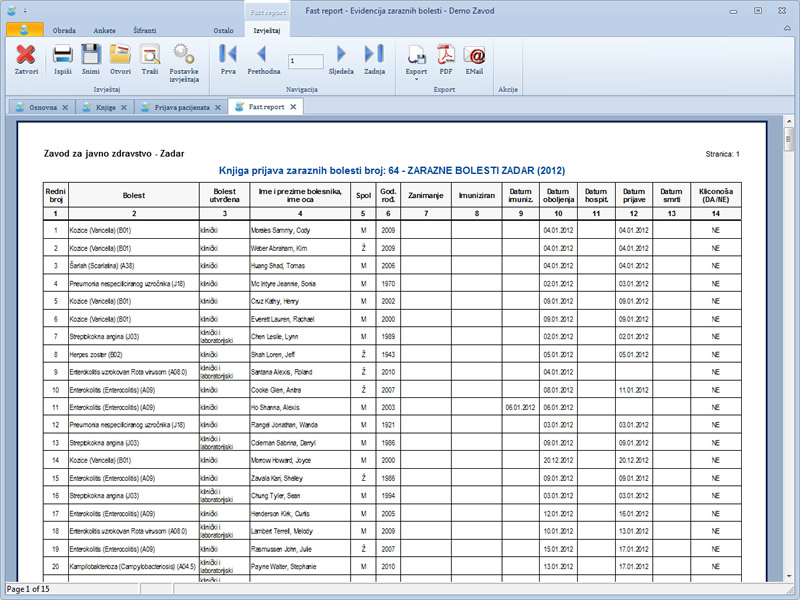The width and height of the screenshot is (800, 600).
Task: Click the Imuniziran column header
Action: [477, 195]
